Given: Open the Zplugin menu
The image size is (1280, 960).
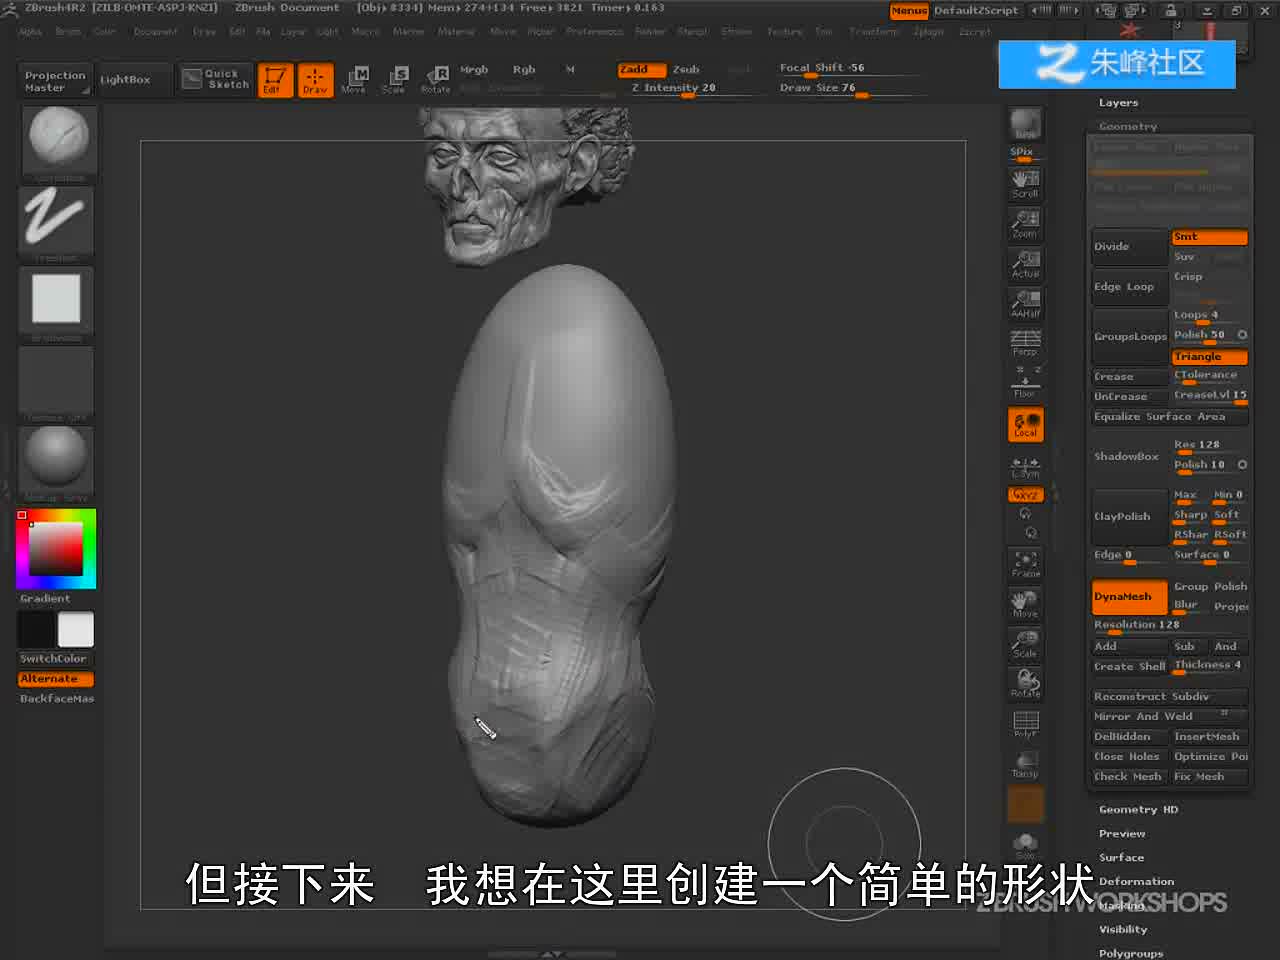Looking at the screenshot, I should click(928, 32).
